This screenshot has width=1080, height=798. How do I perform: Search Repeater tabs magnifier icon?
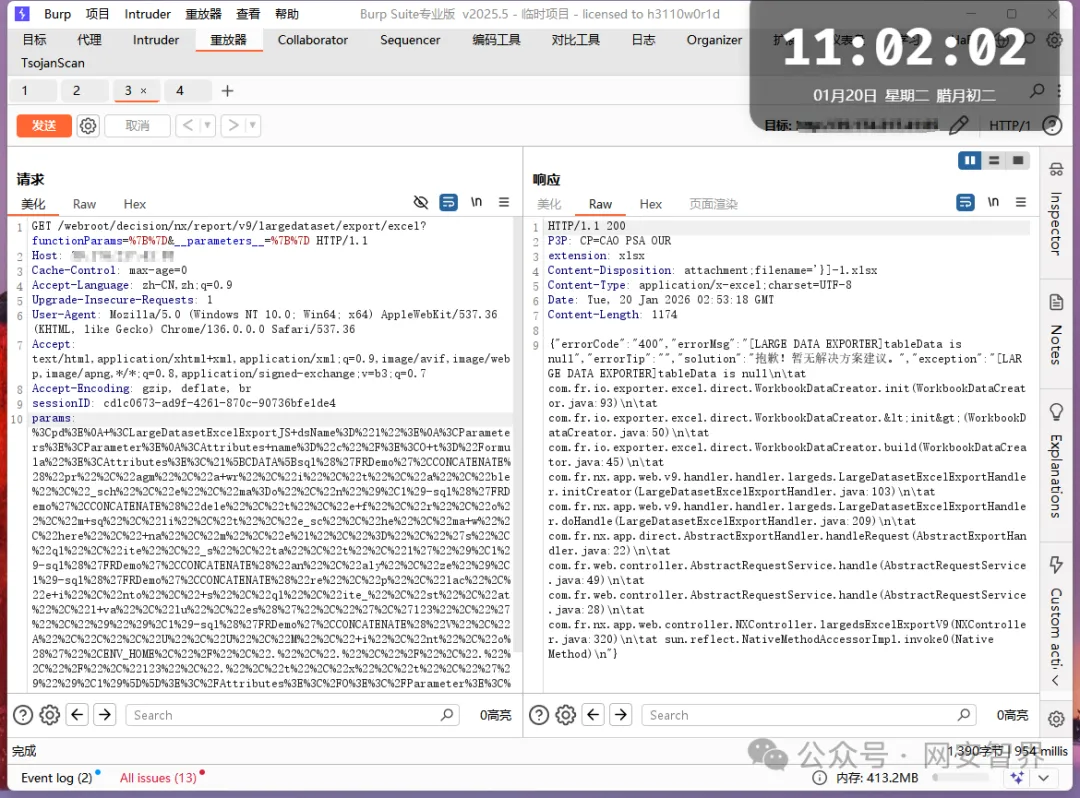click(x=1037, y=90)
